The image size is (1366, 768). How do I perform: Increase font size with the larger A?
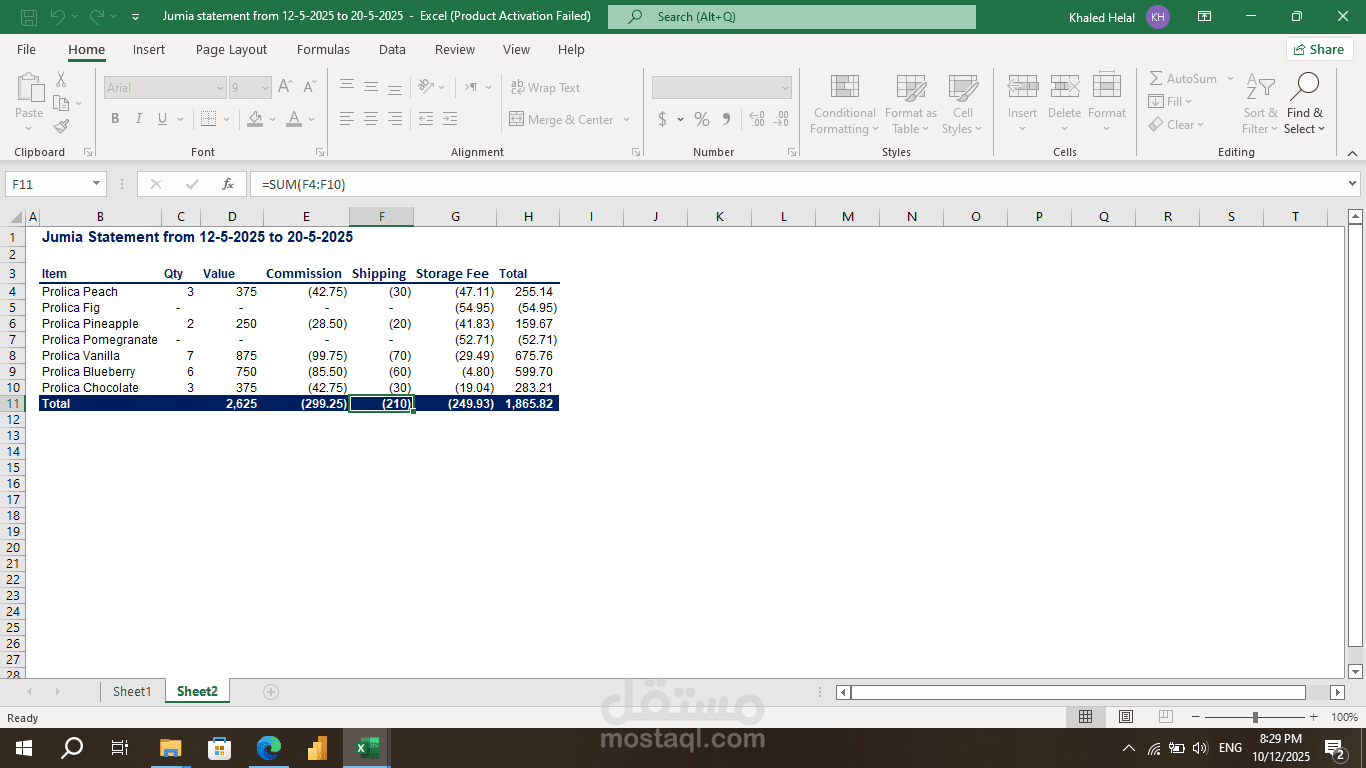285,87
